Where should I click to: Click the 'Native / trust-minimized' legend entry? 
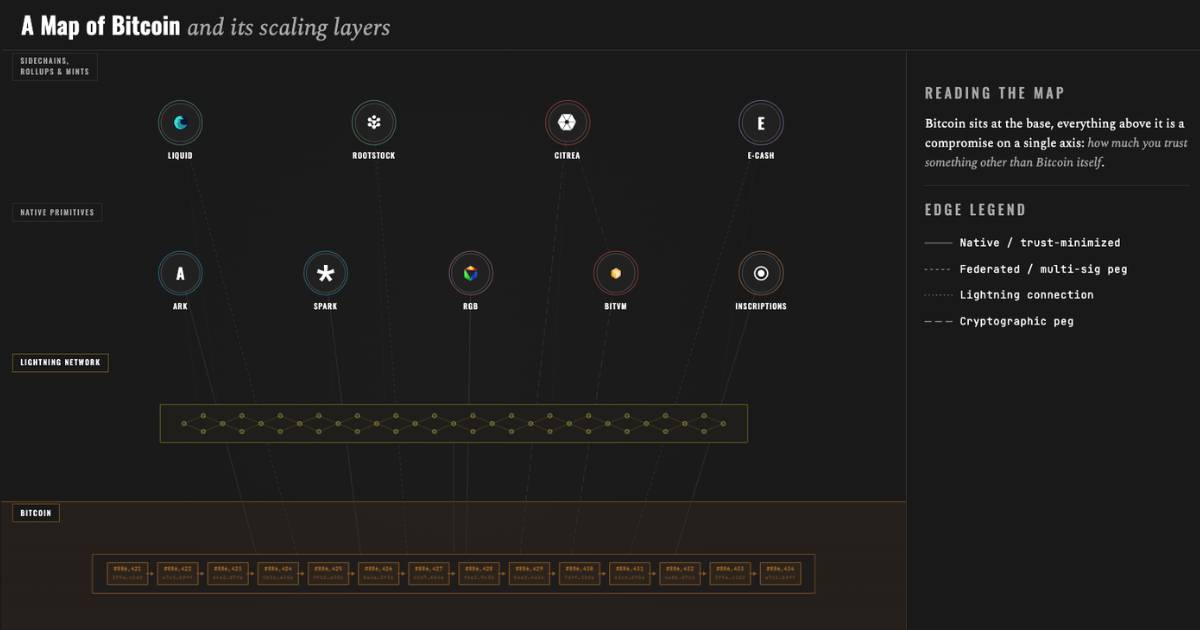click(1023, 243)
